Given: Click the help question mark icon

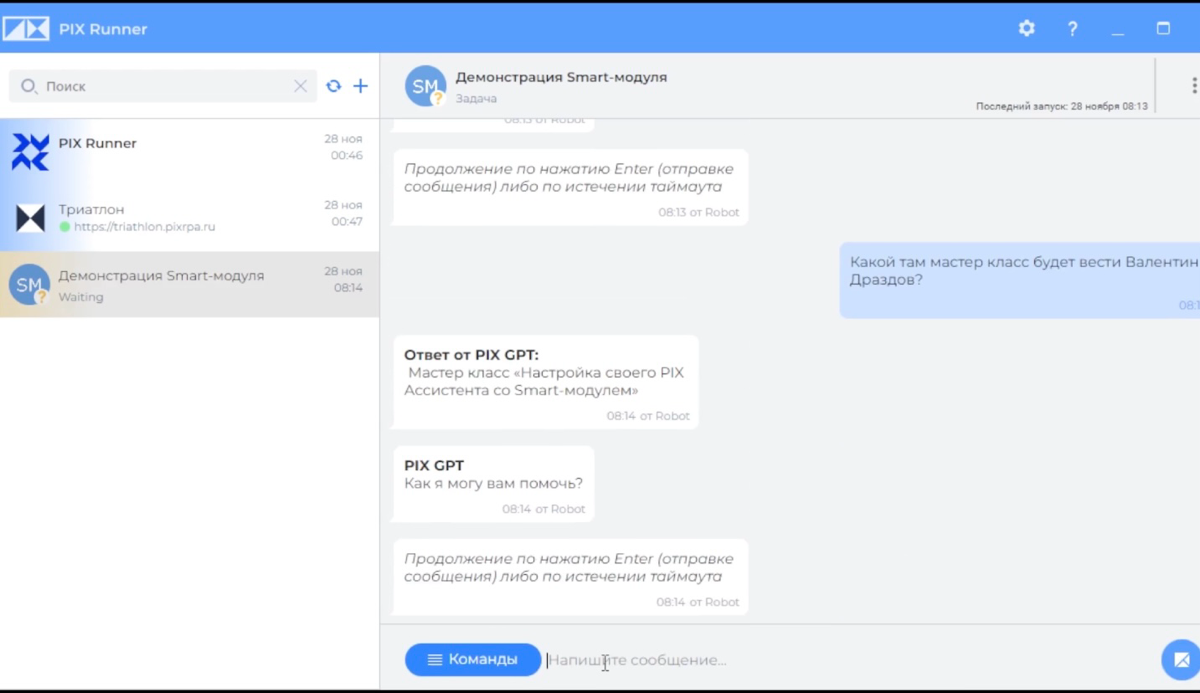Looking at the screenshot, I should point(1072,29).
